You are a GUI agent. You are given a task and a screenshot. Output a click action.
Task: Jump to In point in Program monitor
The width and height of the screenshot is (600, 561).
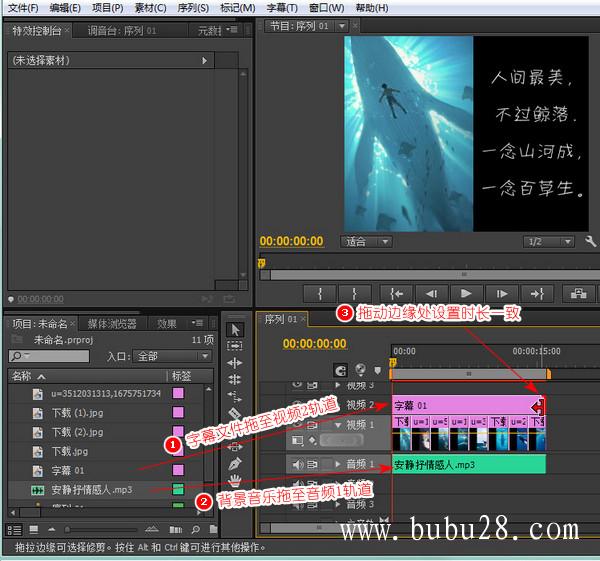tap(396, 294)
